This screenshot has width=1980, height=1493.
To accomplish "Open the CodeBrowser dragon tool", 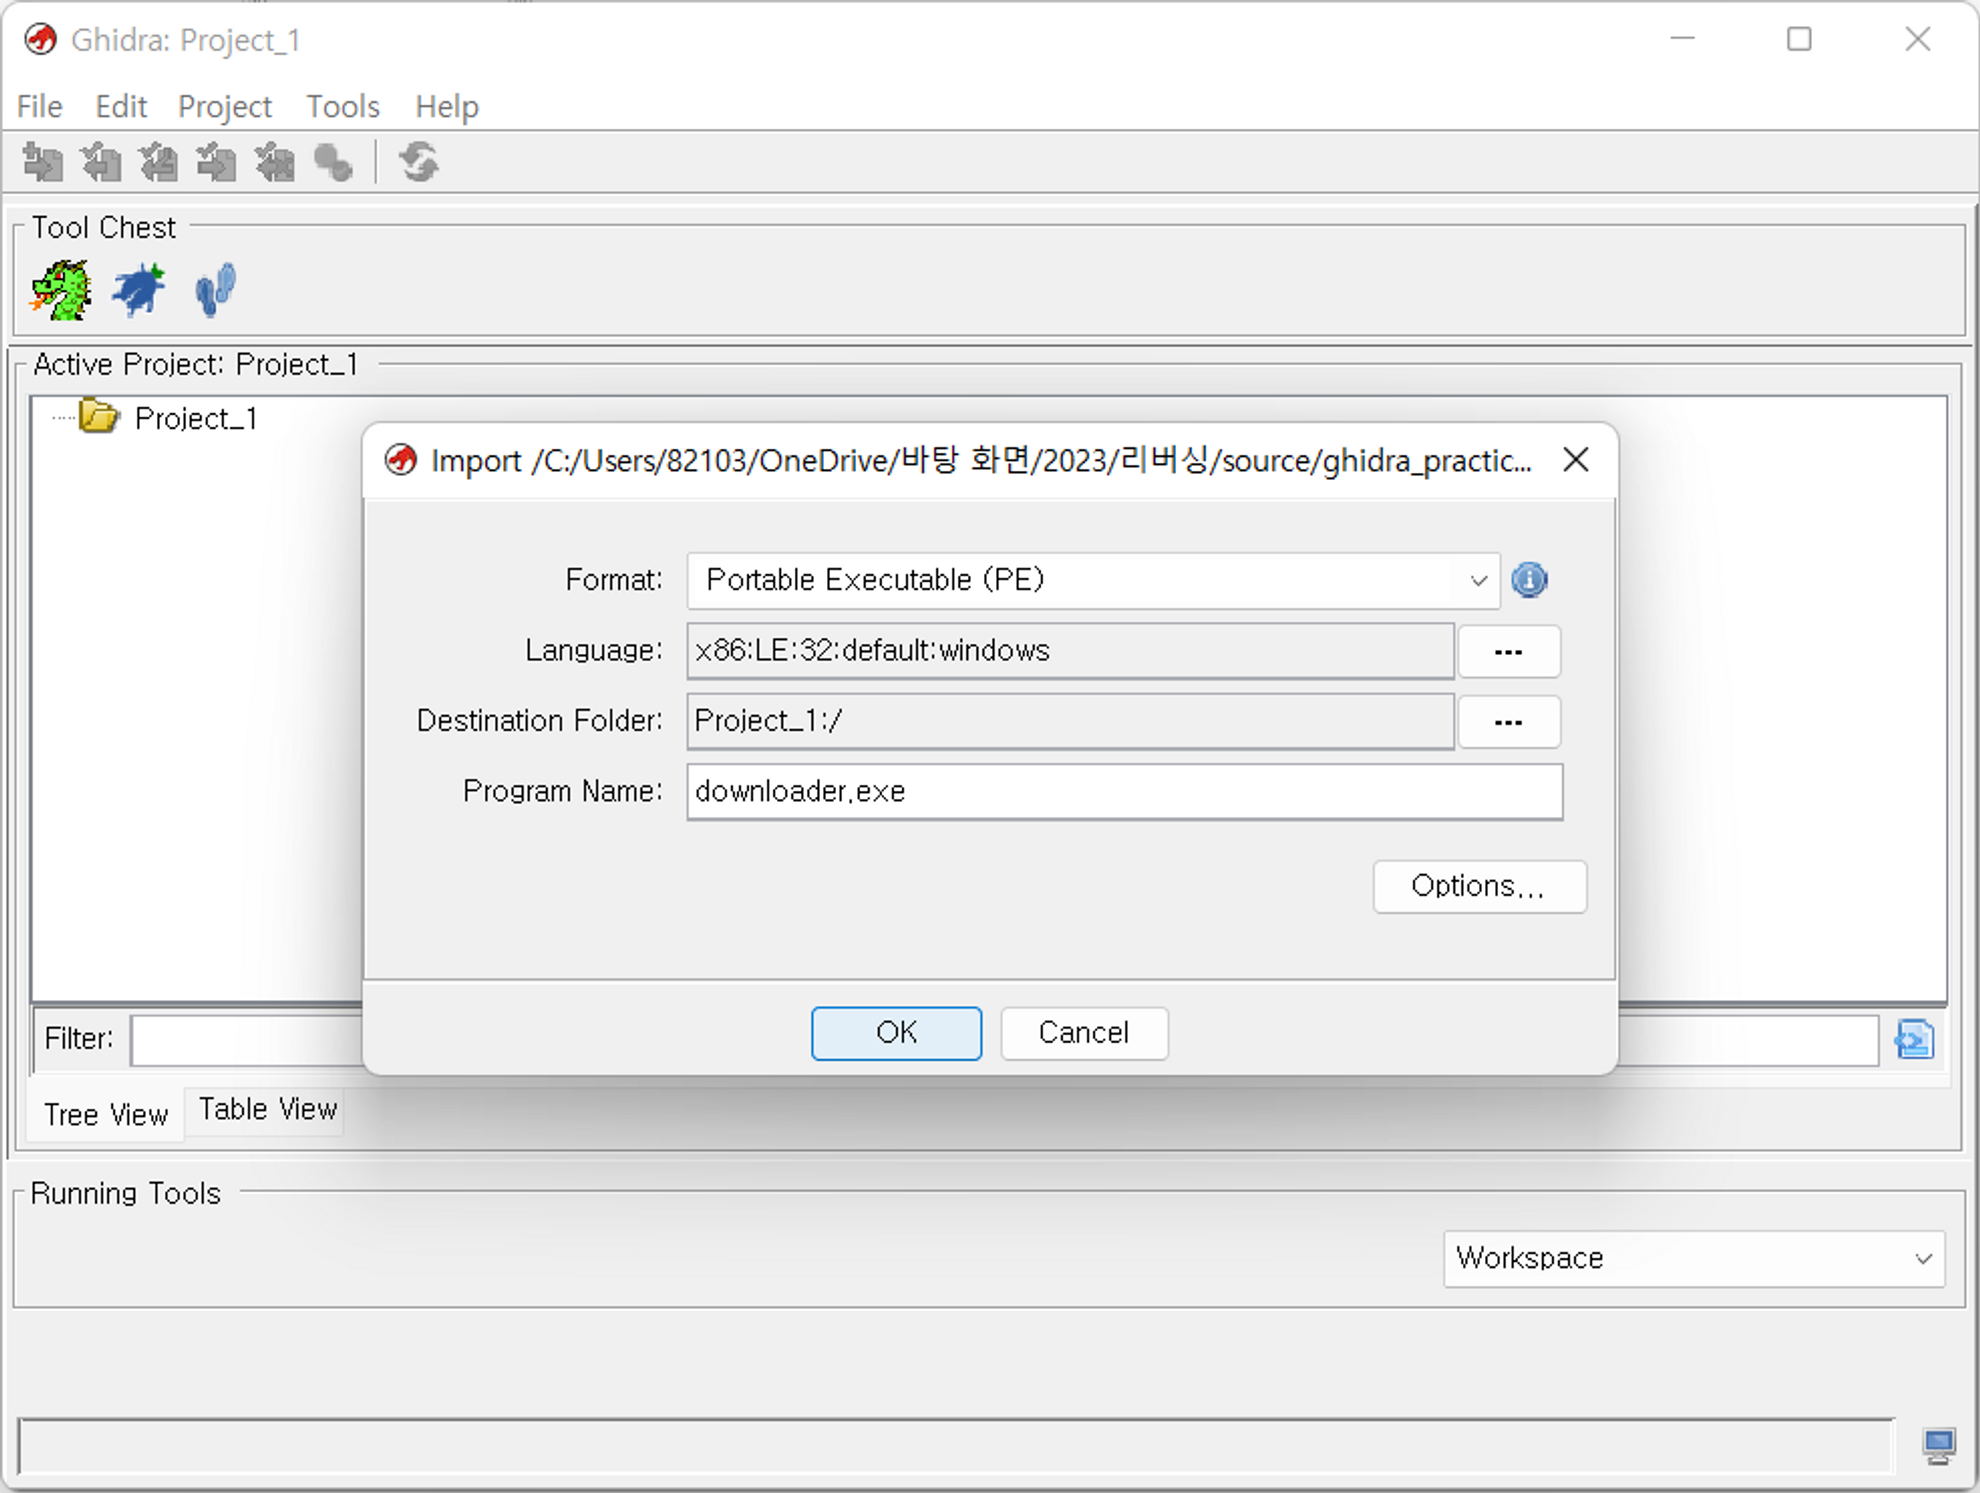I will [x=61, y=290].
